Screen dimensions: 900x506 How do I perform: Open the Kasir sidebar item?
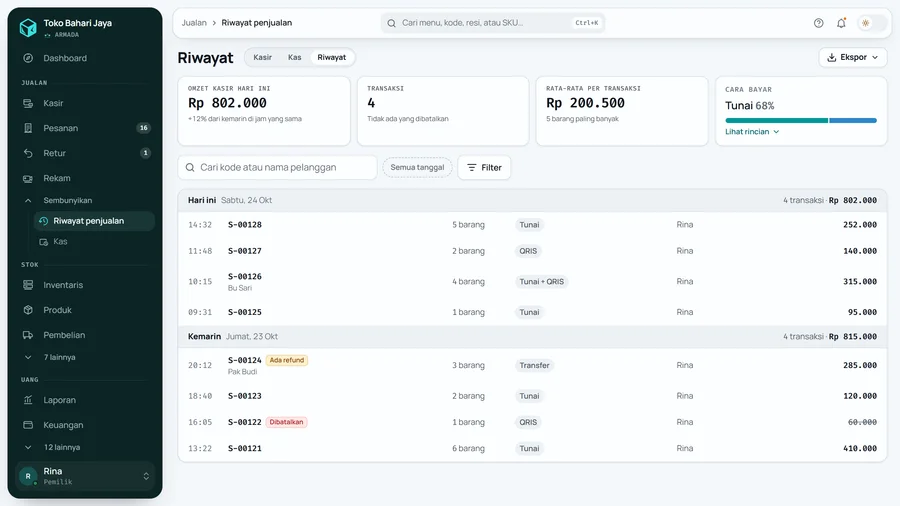pyautogui.click(x=85, y=103)
